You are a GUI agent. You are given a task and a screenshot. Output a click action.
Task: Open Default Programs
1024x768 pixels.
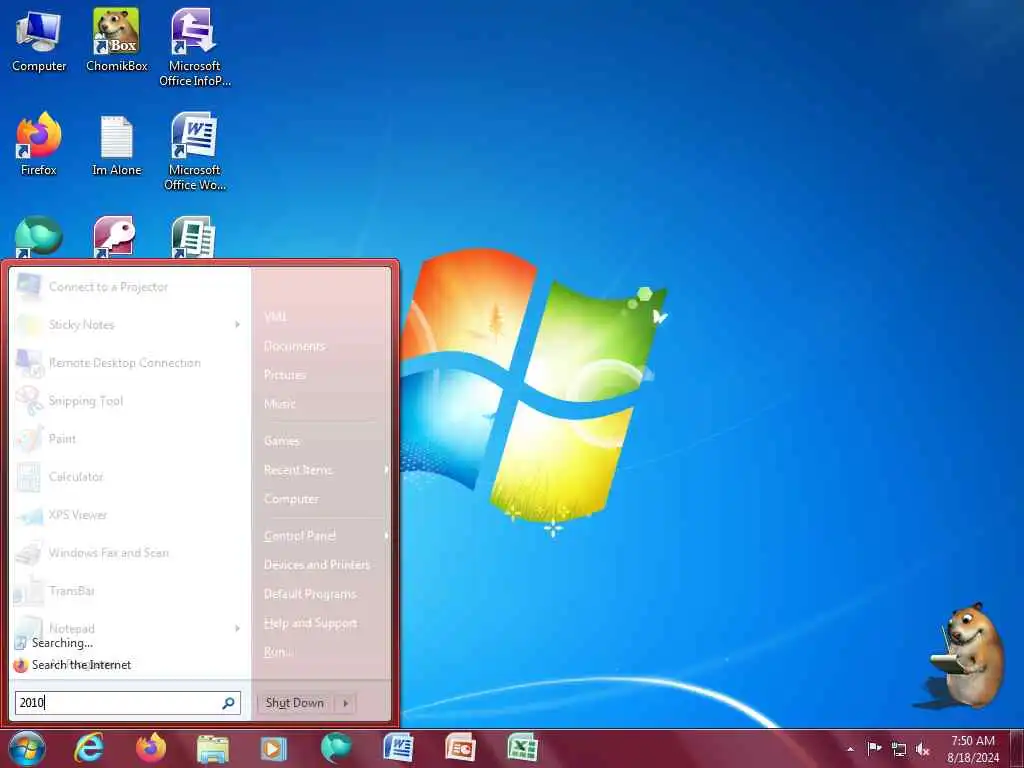click(310, 594)
